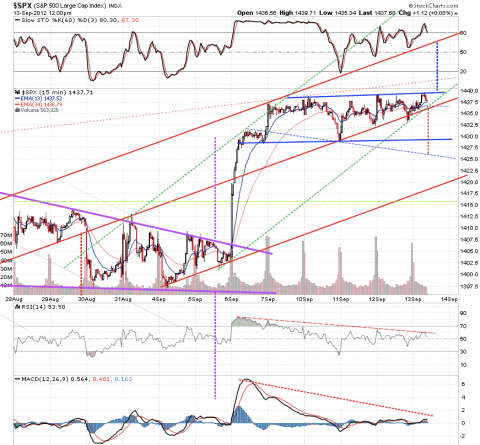Click the 1397.5 price axis label
480x445 pixels.
point(470,286)
